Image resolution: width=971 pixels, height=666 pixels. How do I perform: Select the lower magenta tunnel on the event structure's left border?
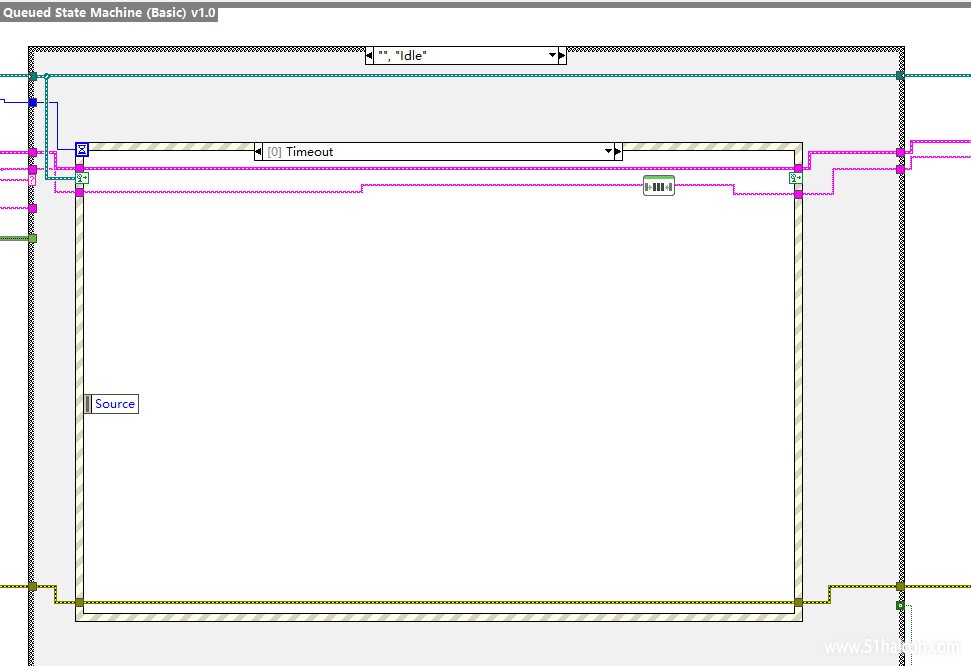click(79, 193)
